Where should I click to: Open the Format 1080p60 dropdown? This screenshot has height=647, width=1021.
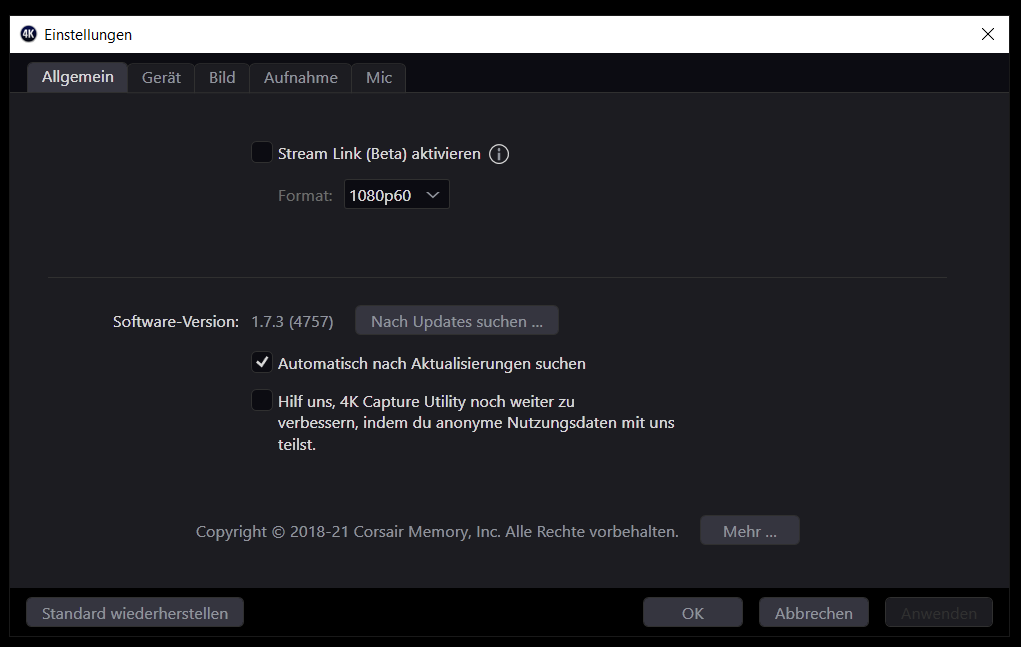click(397, 195)
